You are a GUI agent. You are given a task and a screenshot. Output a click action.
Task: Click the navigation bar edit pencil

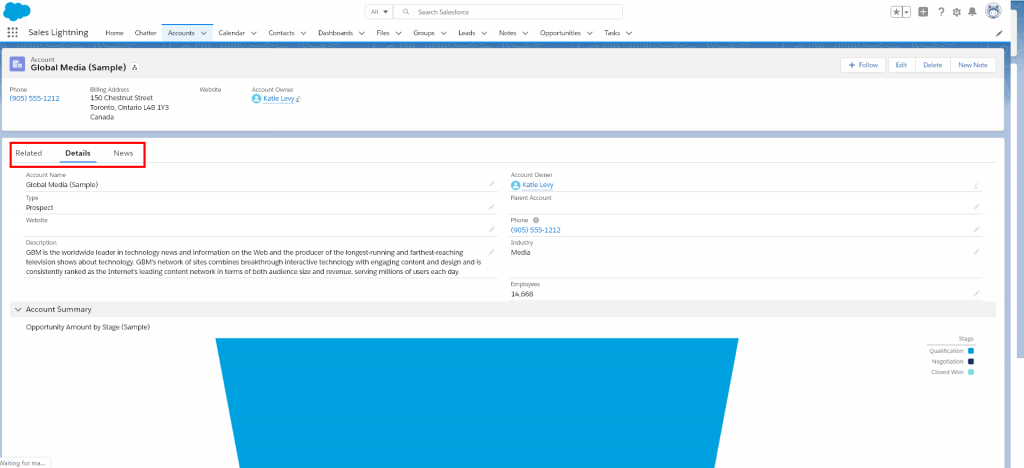pos(999,33)
